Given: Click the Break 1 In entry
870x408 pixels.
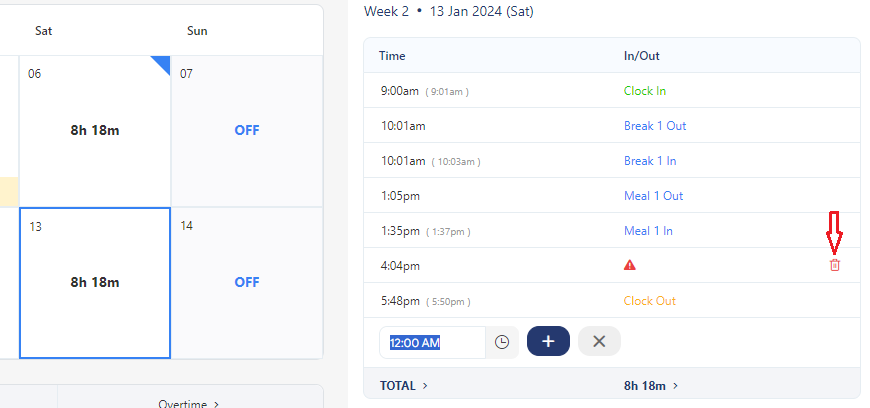Looking at the screenshot, I should point(650,161).
